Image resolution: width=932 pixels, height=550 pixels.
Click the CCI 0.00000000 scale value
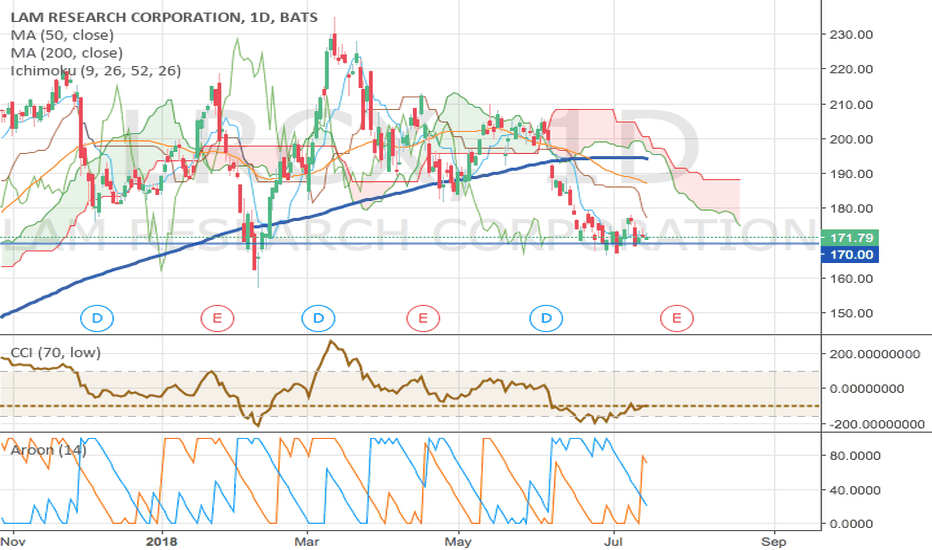pyautogui.click(x=867, y=388)
